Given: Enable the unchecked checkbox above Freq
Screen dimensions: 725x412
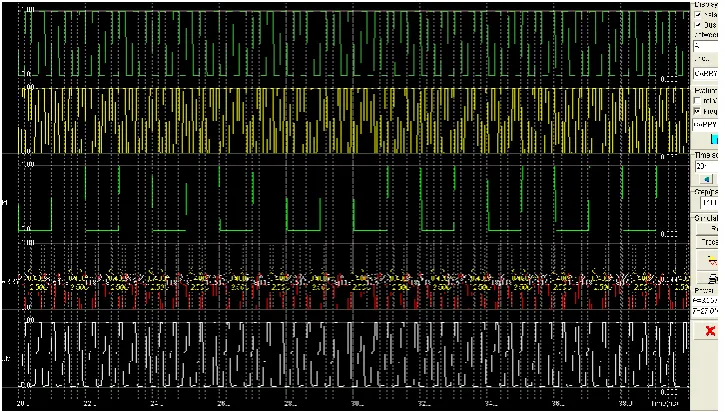Looking at the screenshot, I should pyautogui.click(x=697, y=100).
